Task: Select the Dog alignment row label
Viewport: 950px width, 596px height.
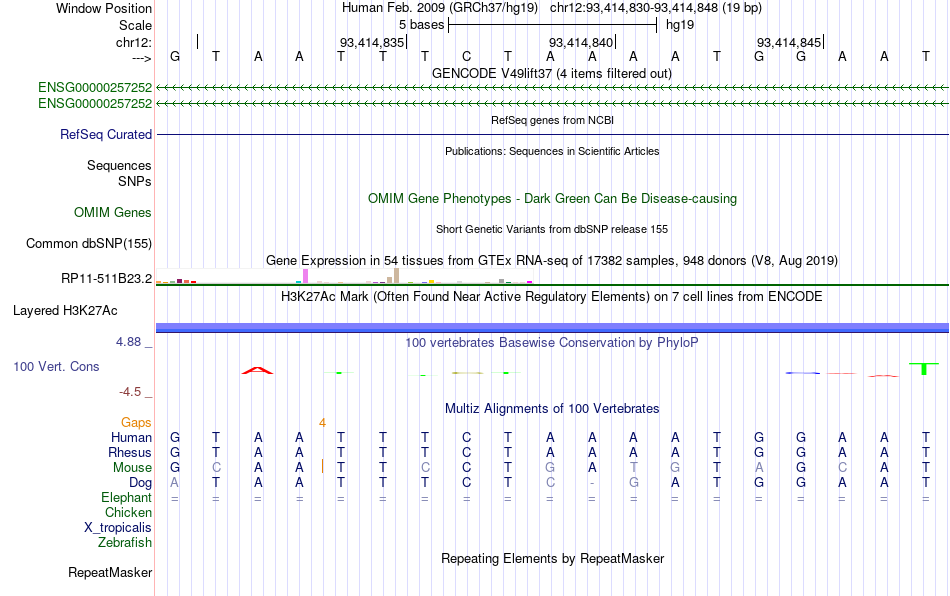Action: tap(140, 483)
